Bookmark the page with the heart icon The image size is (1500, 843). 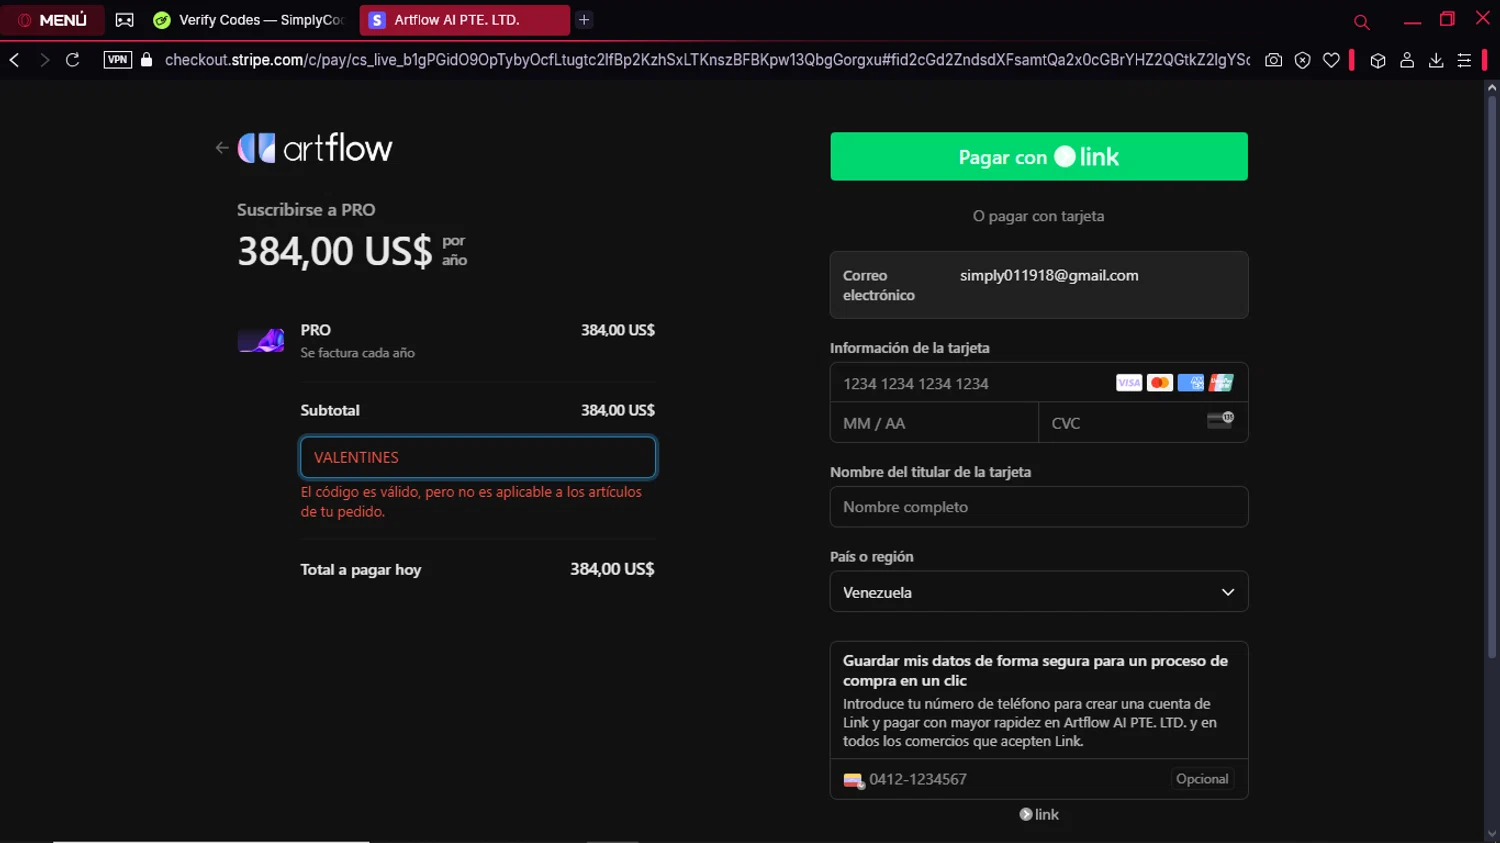coord(1331,60)
